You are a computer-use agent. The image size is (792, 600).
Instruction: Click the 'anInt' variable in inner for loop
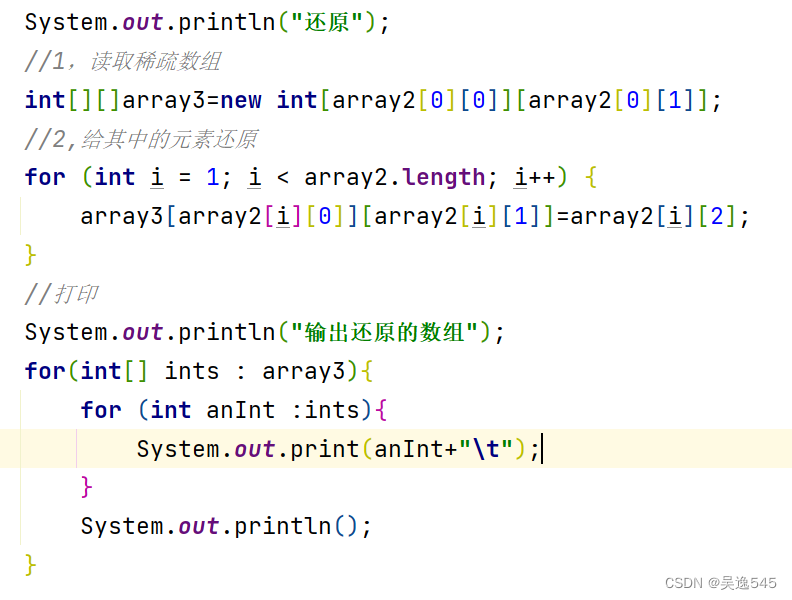240,410
